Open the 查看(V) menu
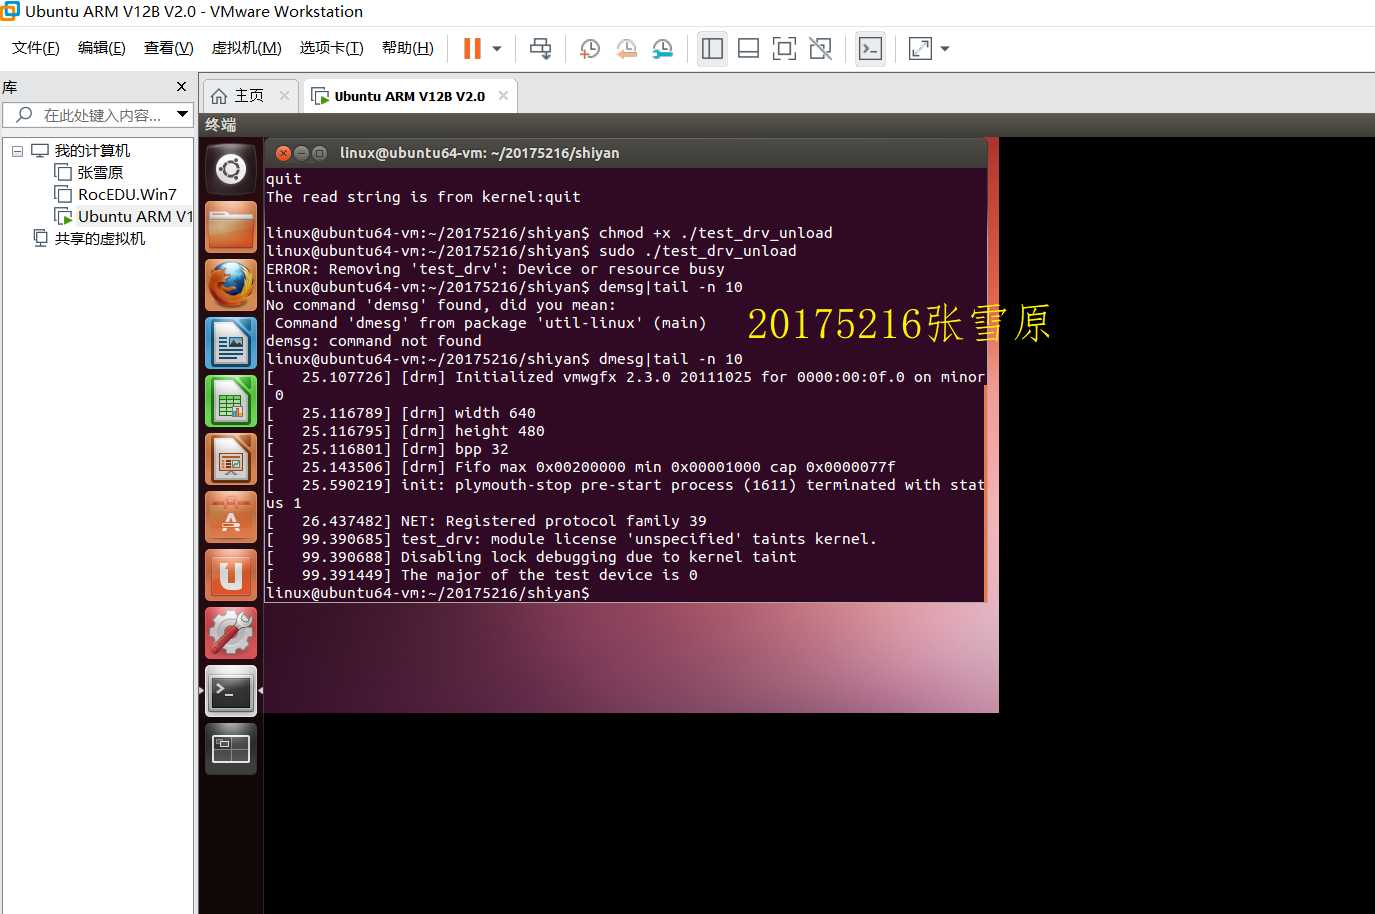This screenshot has width=1375, height=914. [x=168, y=48]
